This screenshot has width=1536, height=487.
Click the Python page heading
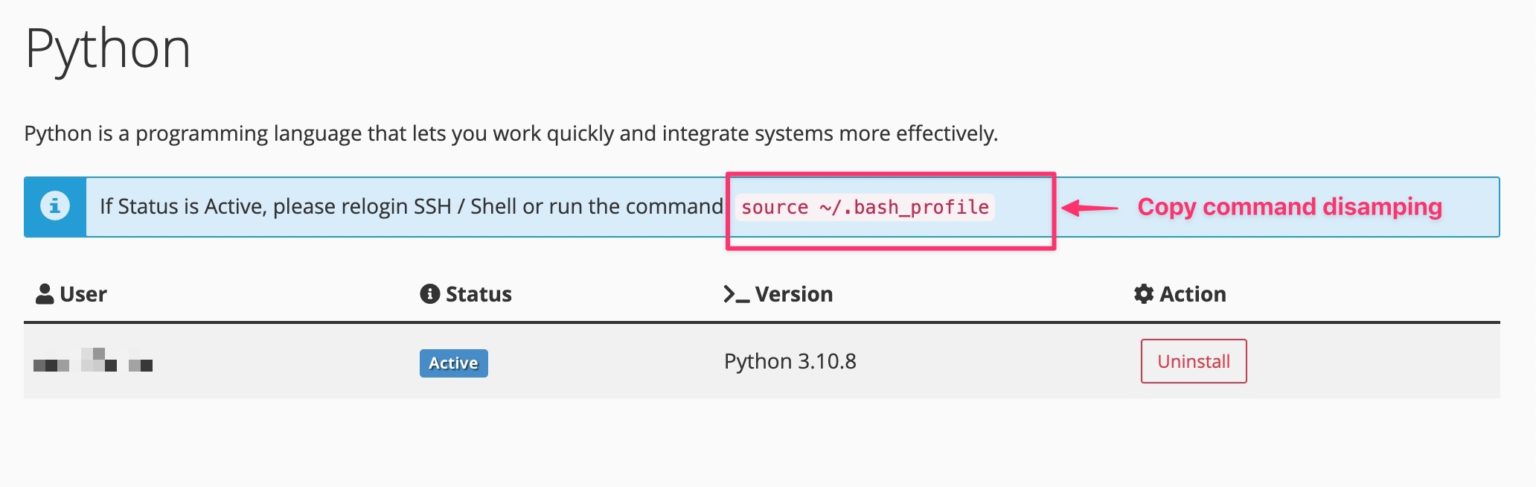point(107,50)
